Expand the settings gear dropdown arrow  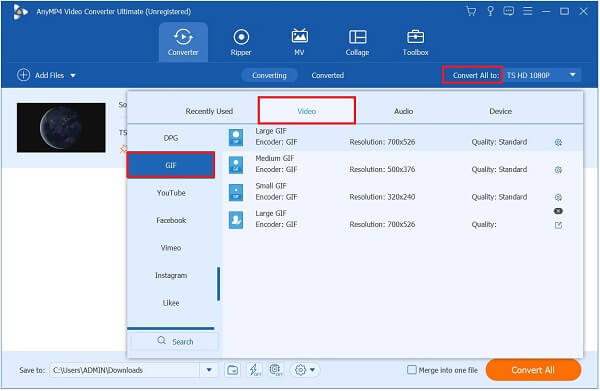point(313,370)
